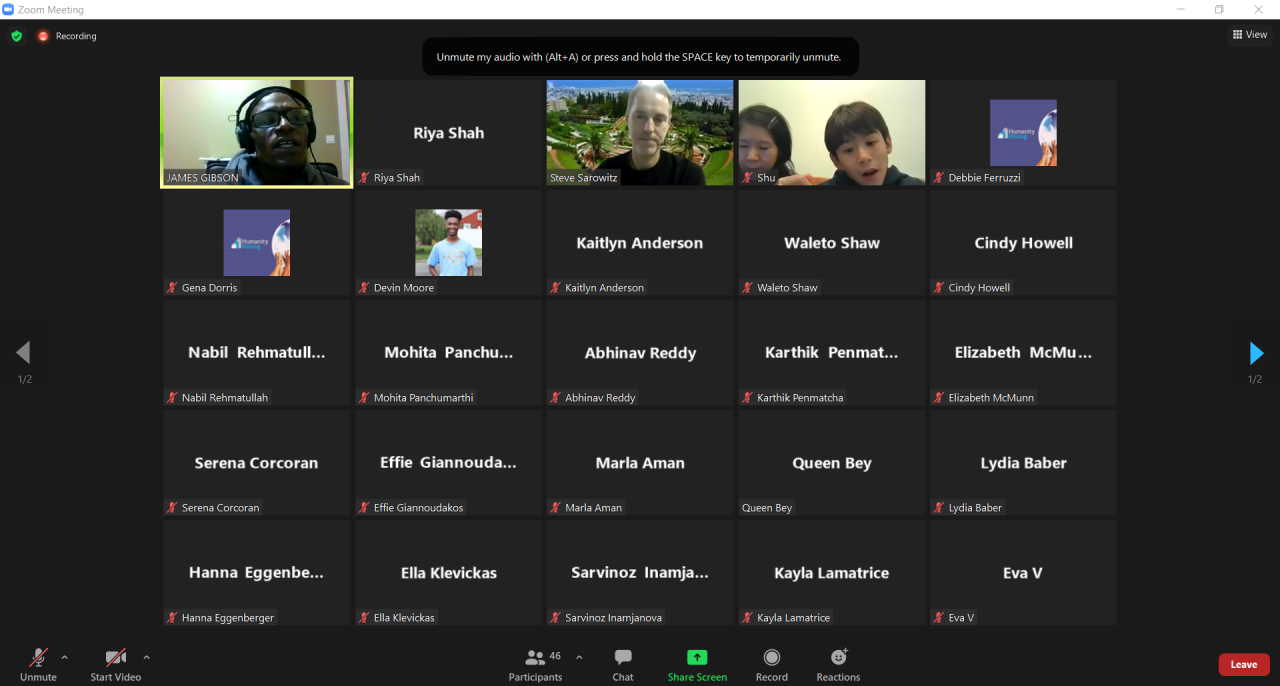Viewport: 1280px width, 686px height.
Task: Click muted mic icon beside Abhinav Reddy label
Action: (x=556, y=397)
